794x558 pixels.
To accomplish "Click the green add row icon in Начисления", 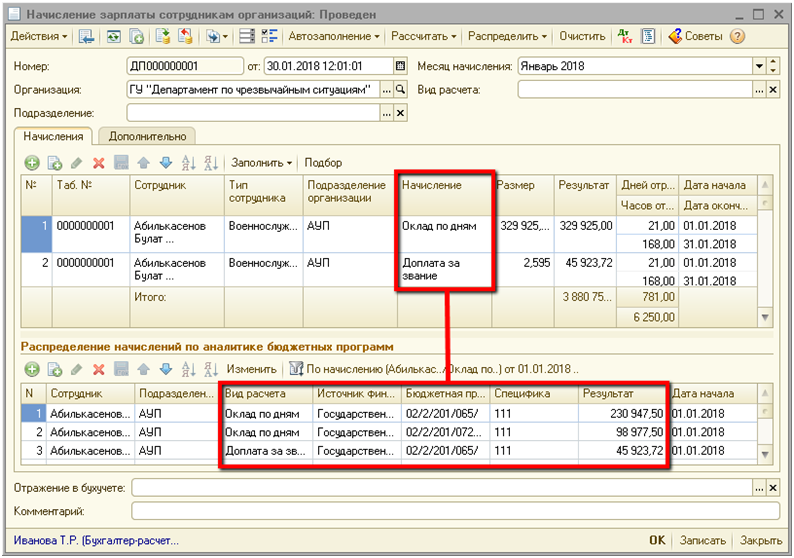I will (32, 163).
